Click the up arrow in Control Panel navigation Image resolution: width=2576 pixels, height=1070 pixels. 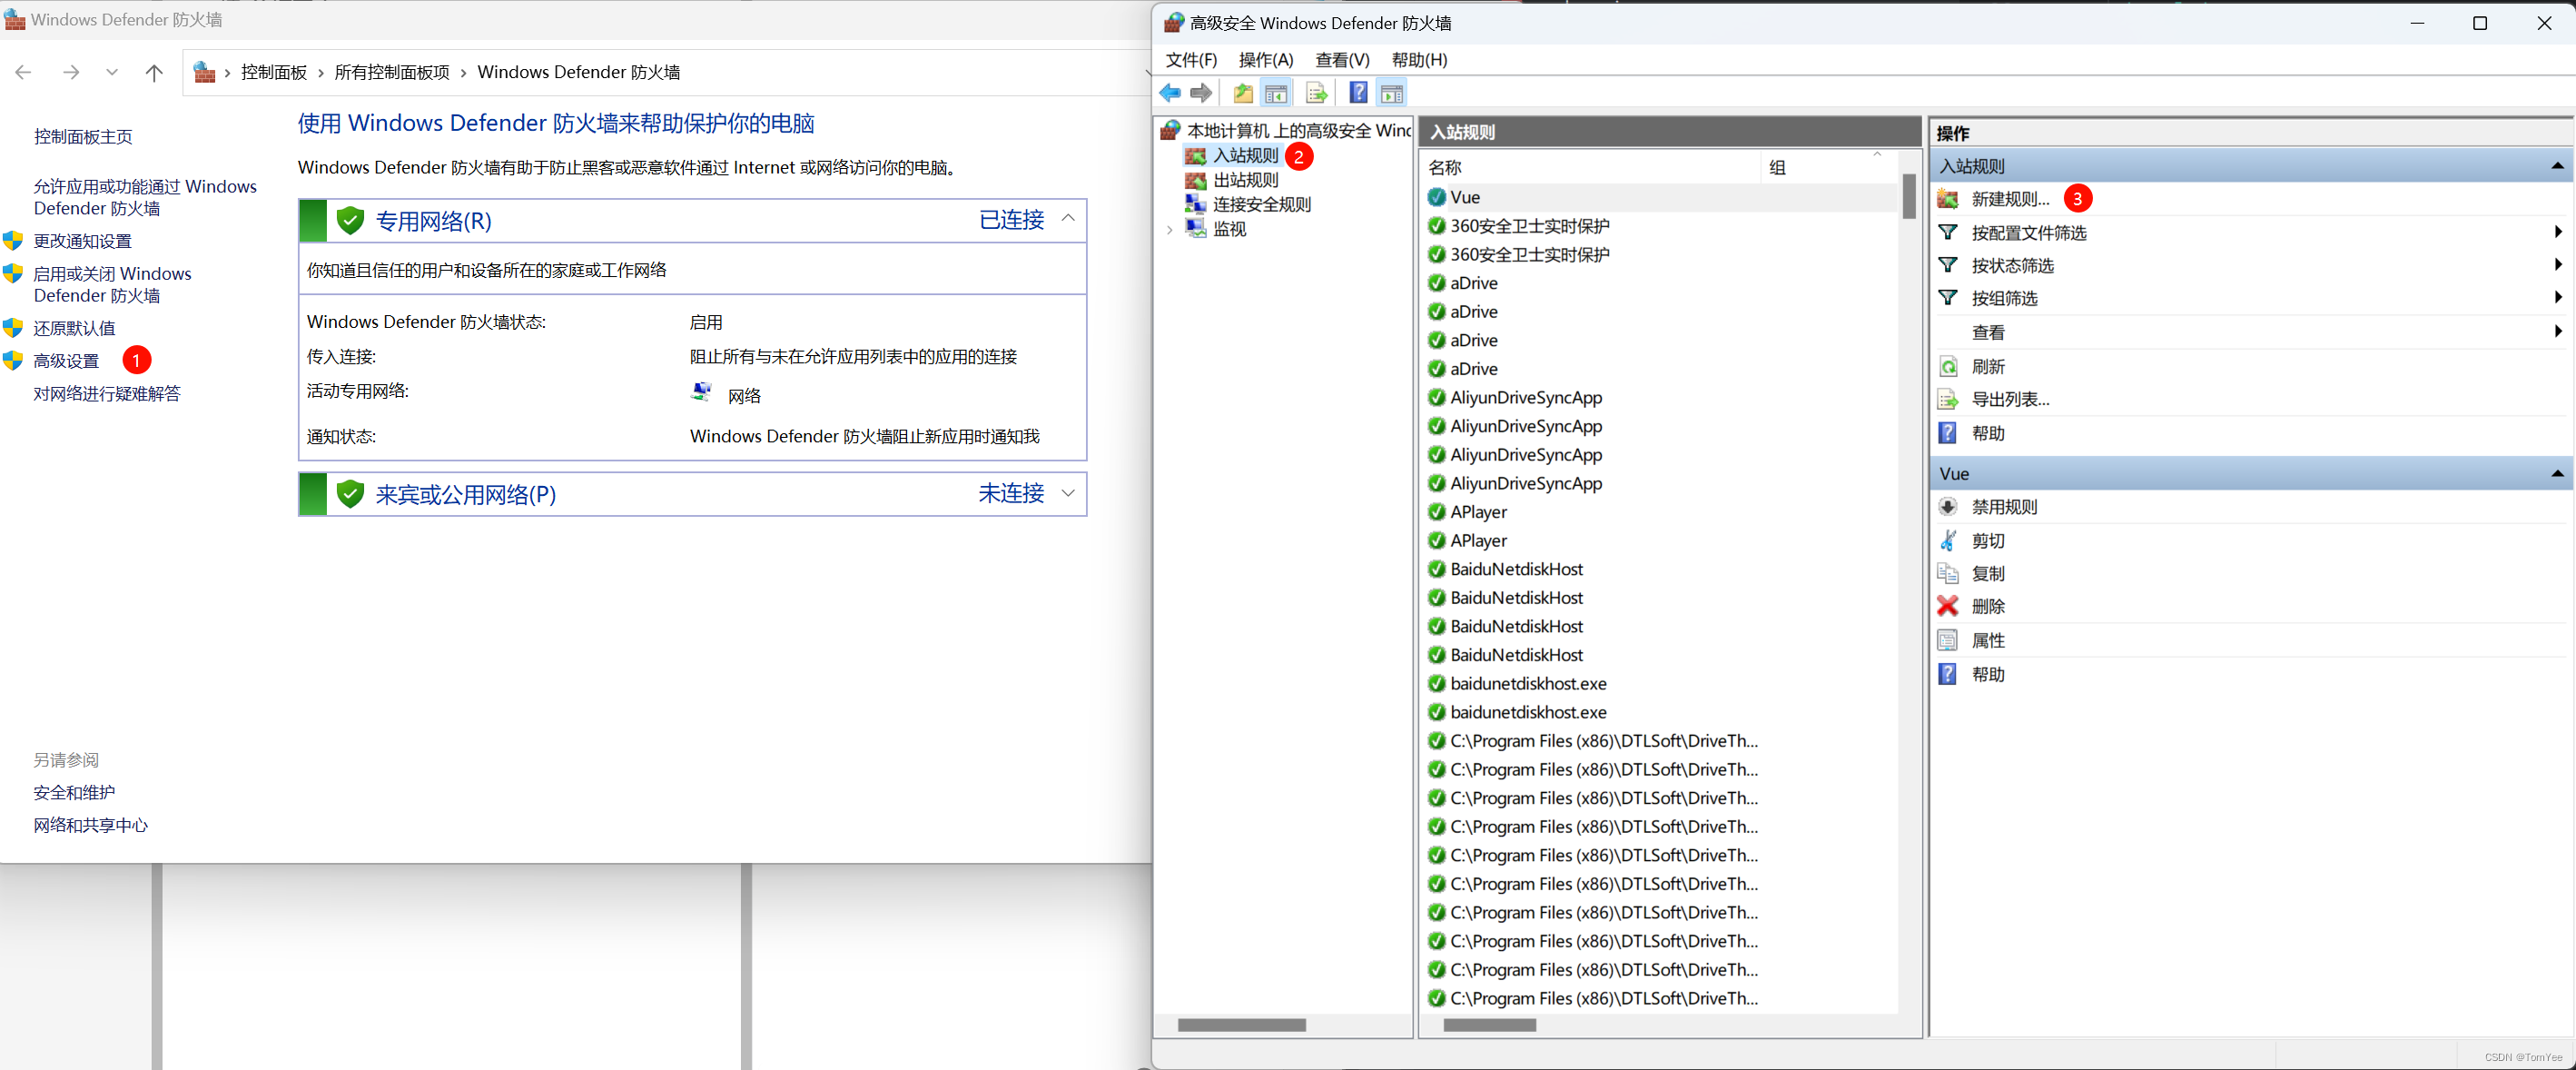154,72
